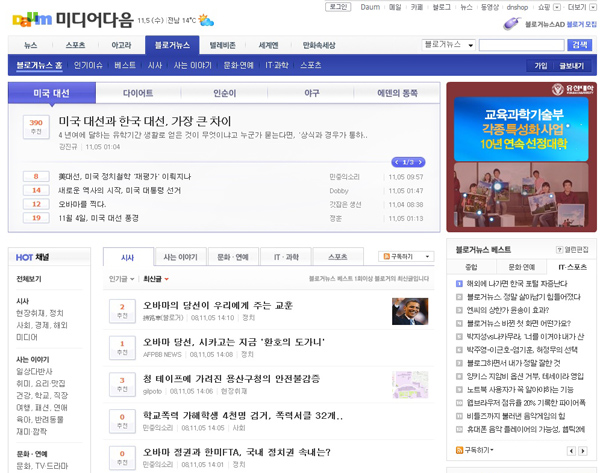This screenshot has width=600, height=473.
Task: Open the 더보기 dropdown in top bar
Action: [593, 7]
